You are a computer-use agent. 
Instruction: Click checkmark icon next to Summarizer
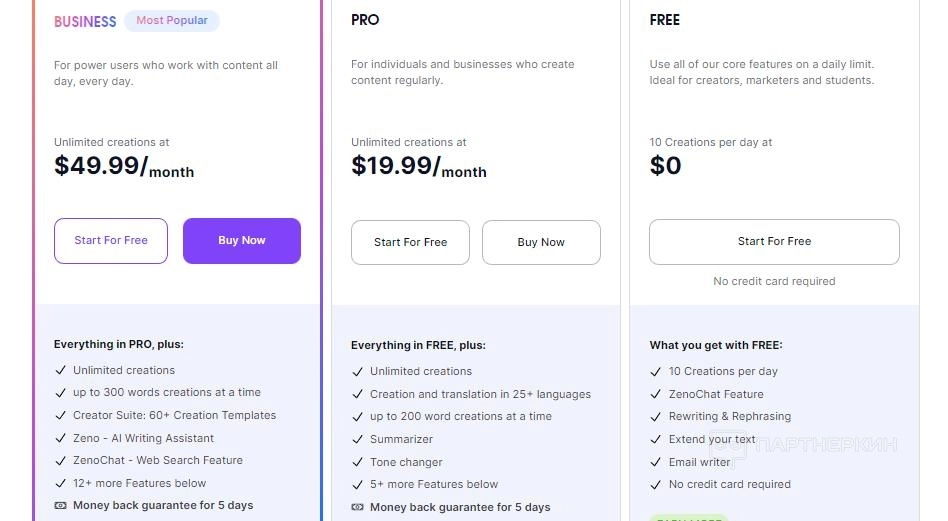coord(357,439)
